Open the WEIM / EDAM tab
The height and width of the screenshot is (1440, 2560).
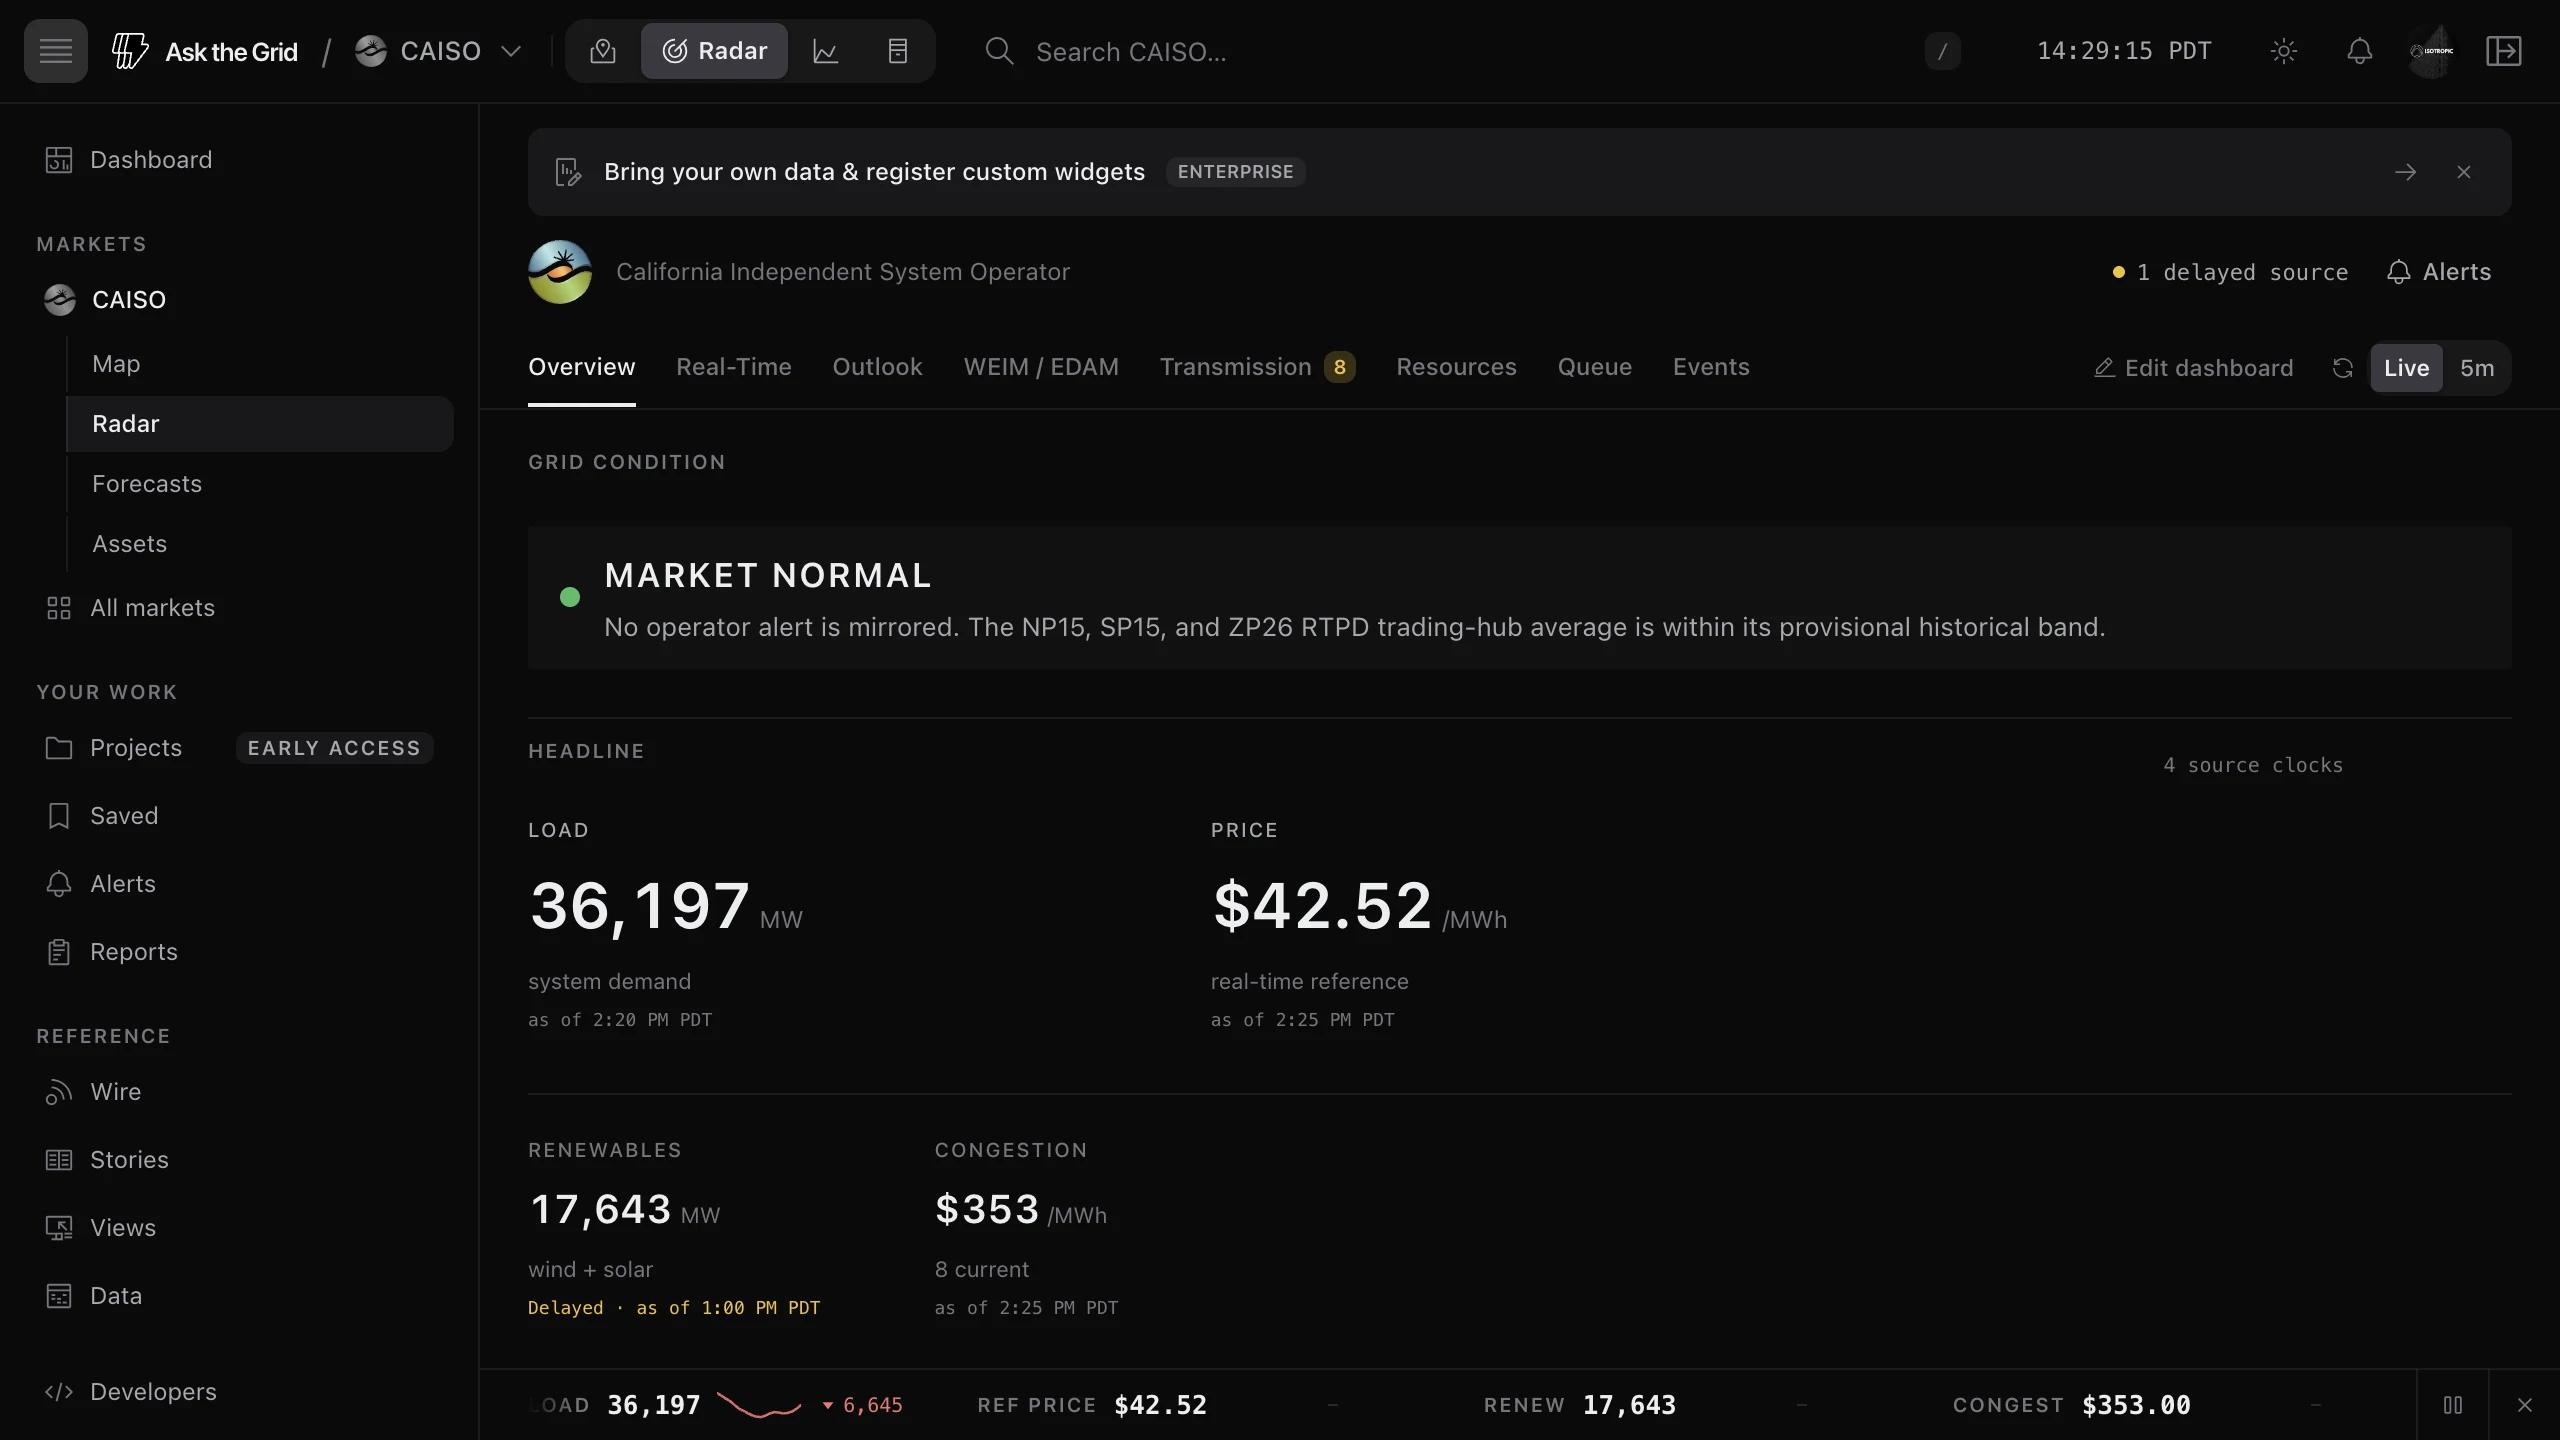pyautogui.click(x=1041, y=367)
